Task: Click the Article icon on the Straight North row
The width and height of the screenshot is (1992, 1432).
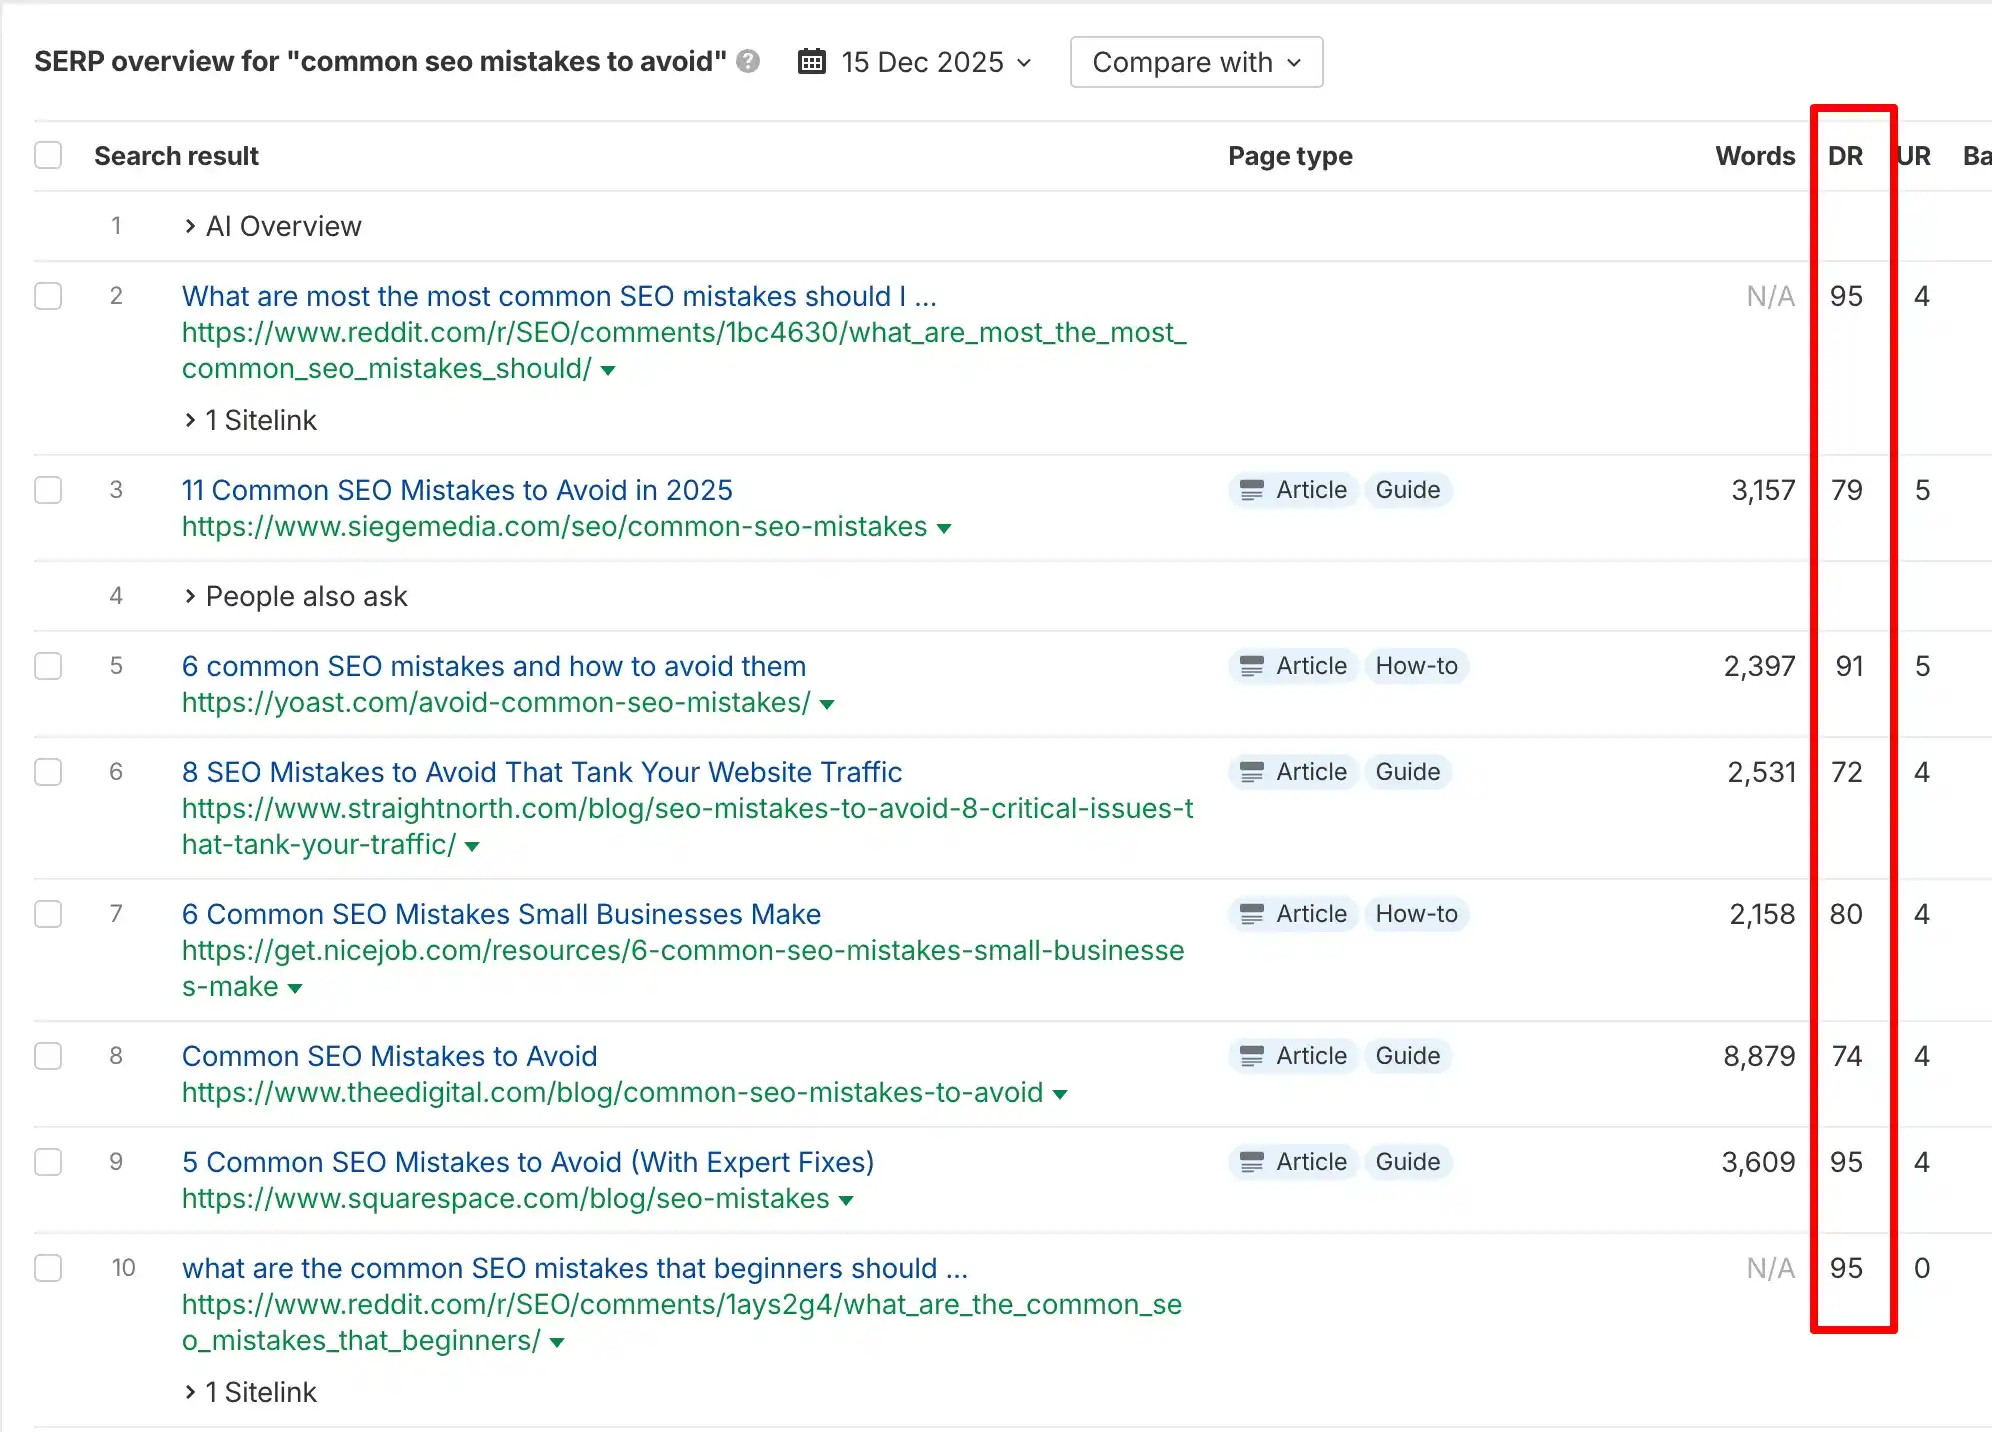Action: (x=1252, y=772)
